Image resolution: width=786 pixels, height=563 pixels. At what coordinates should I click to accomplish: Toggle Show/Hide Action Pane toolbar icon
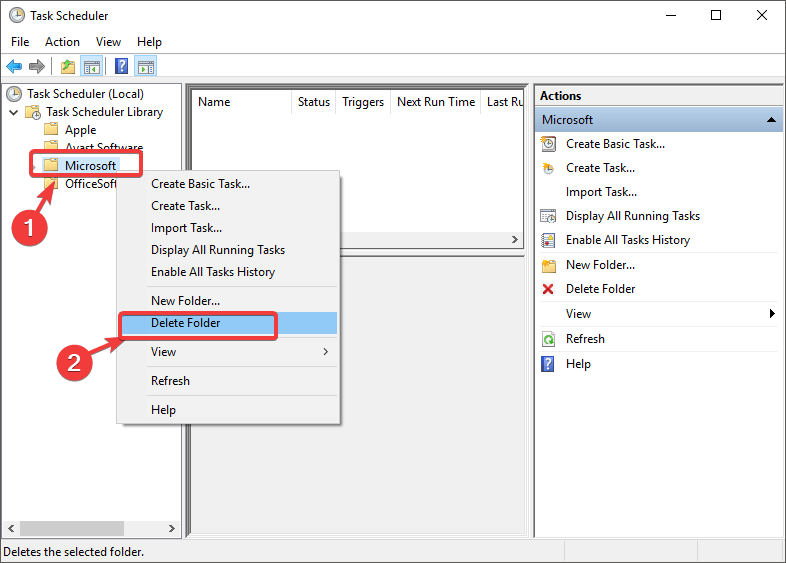click(x=146, y=66)
